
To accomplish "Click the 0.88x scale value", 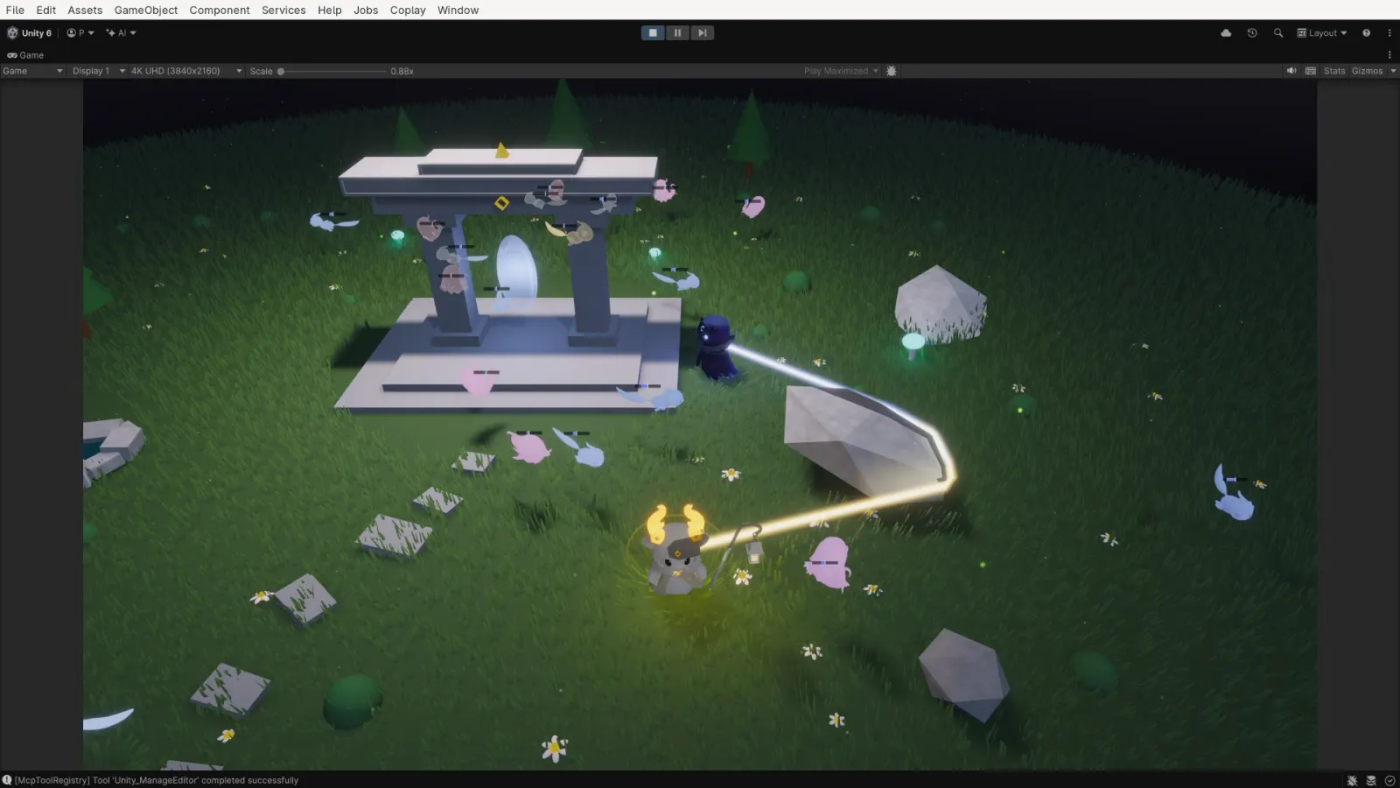I will (402, 71).
